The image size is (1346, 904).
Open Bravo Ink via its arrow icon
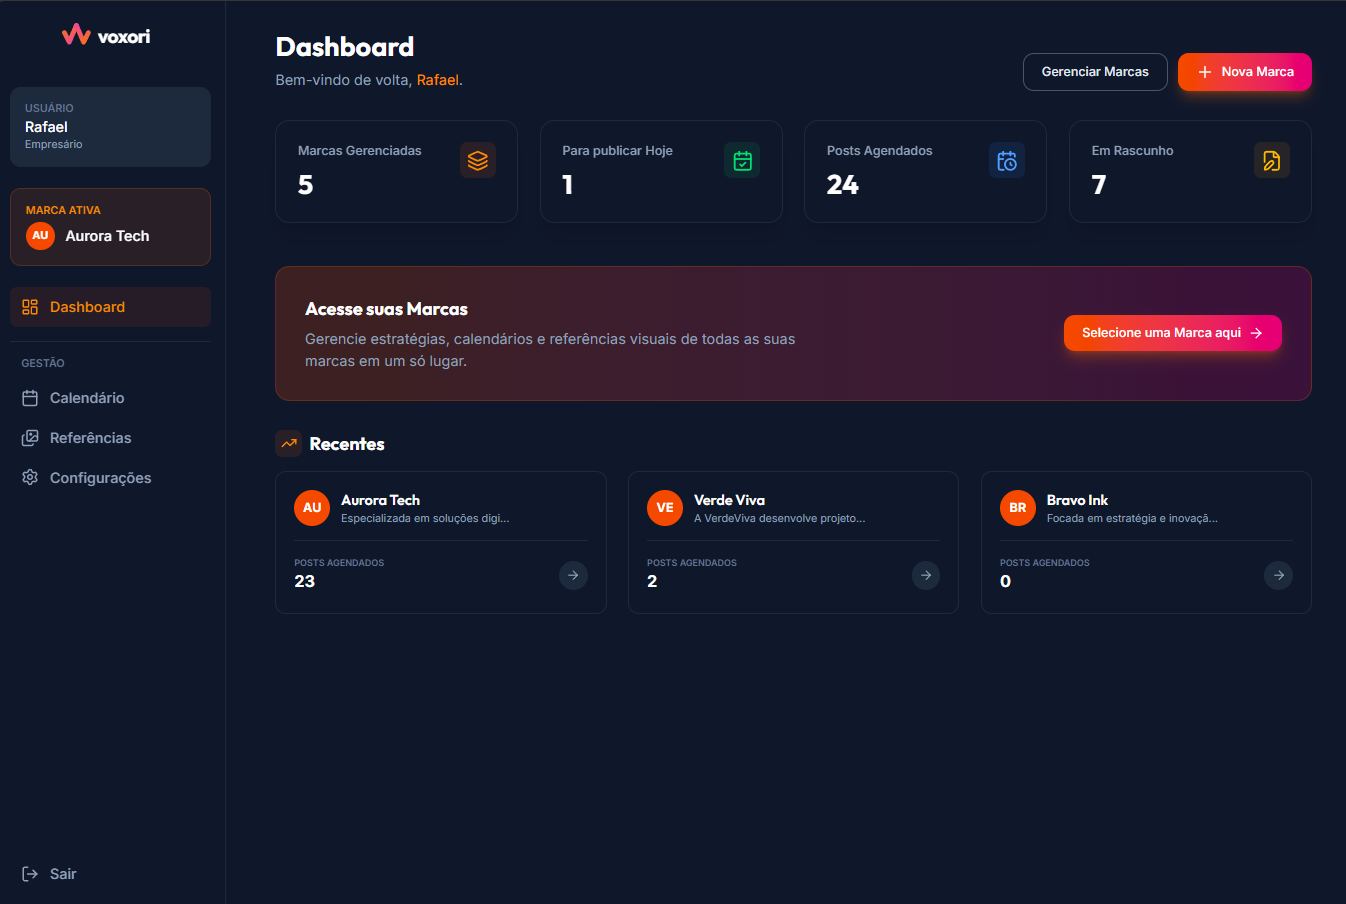coord(1278,575)
